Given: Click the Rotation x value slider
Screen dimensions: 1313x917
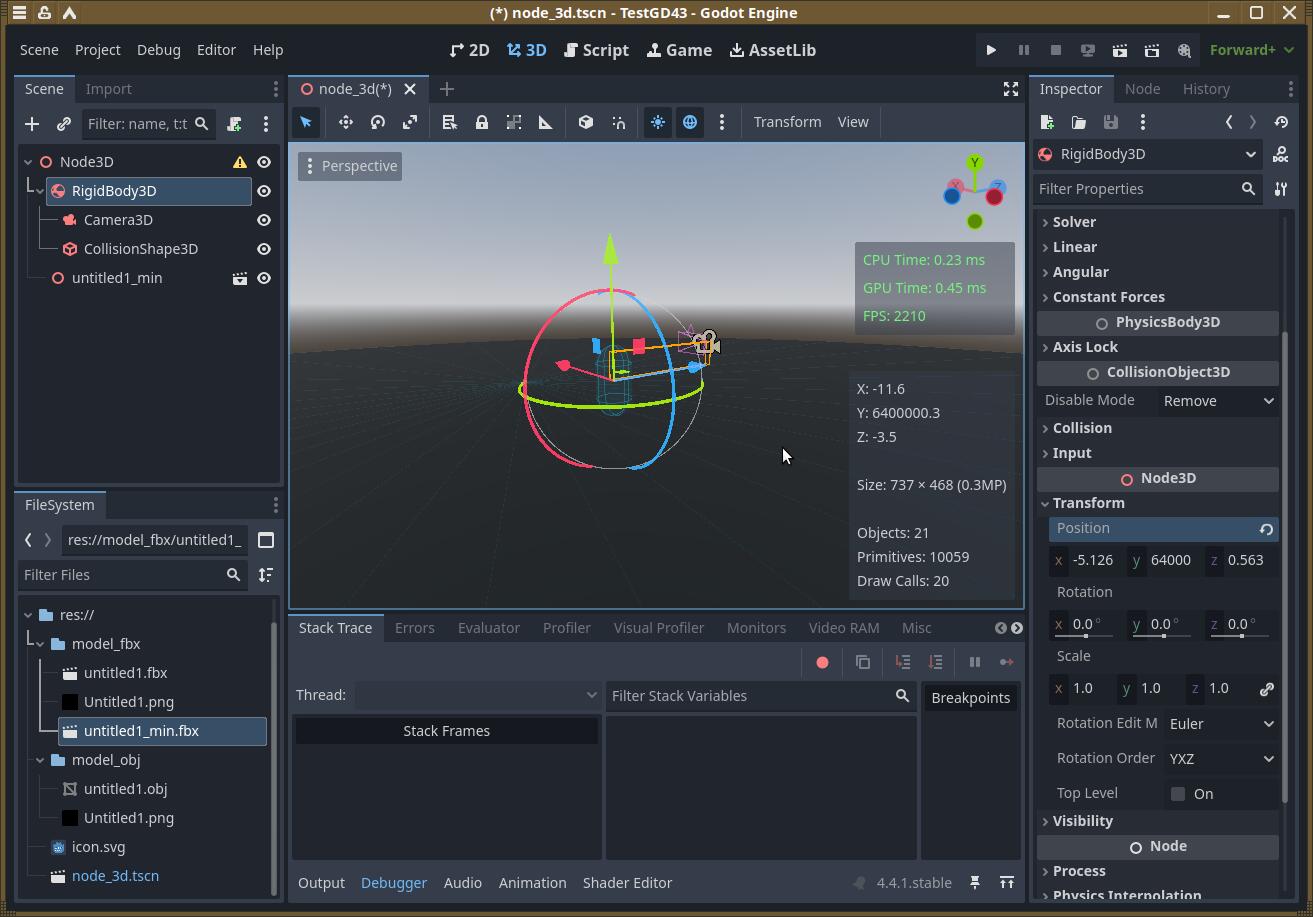Looking at the screenshot, I should tap(1086, 625).
